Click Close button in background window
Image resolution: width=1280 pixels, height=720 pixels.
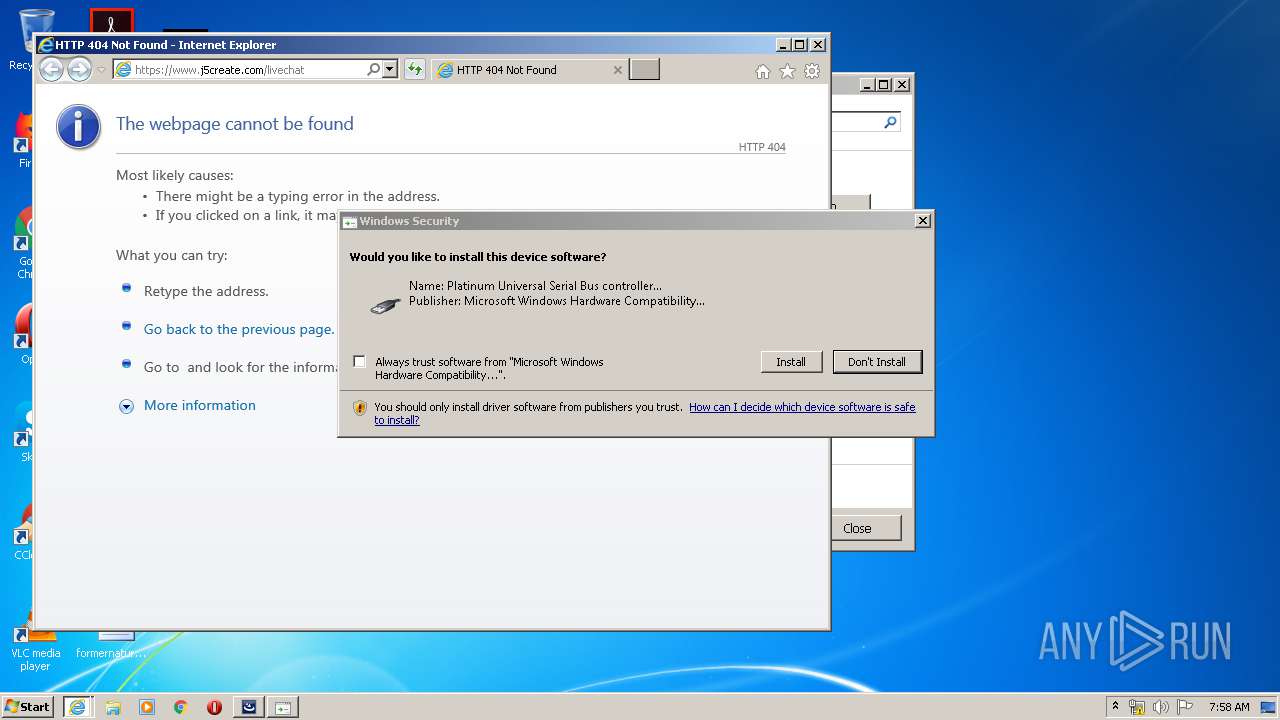(x=866, y=528)
